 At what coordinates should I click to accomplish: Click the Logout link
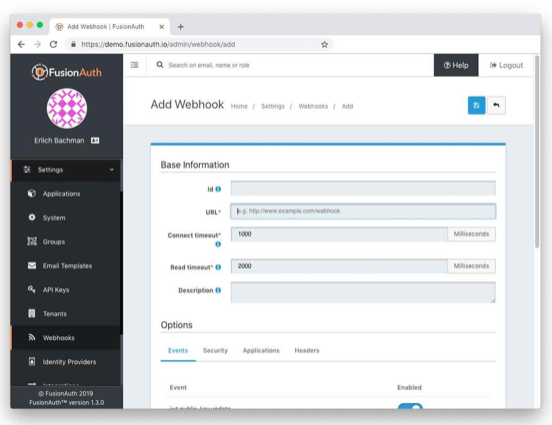pyautogui.click(x=506, y=65)
